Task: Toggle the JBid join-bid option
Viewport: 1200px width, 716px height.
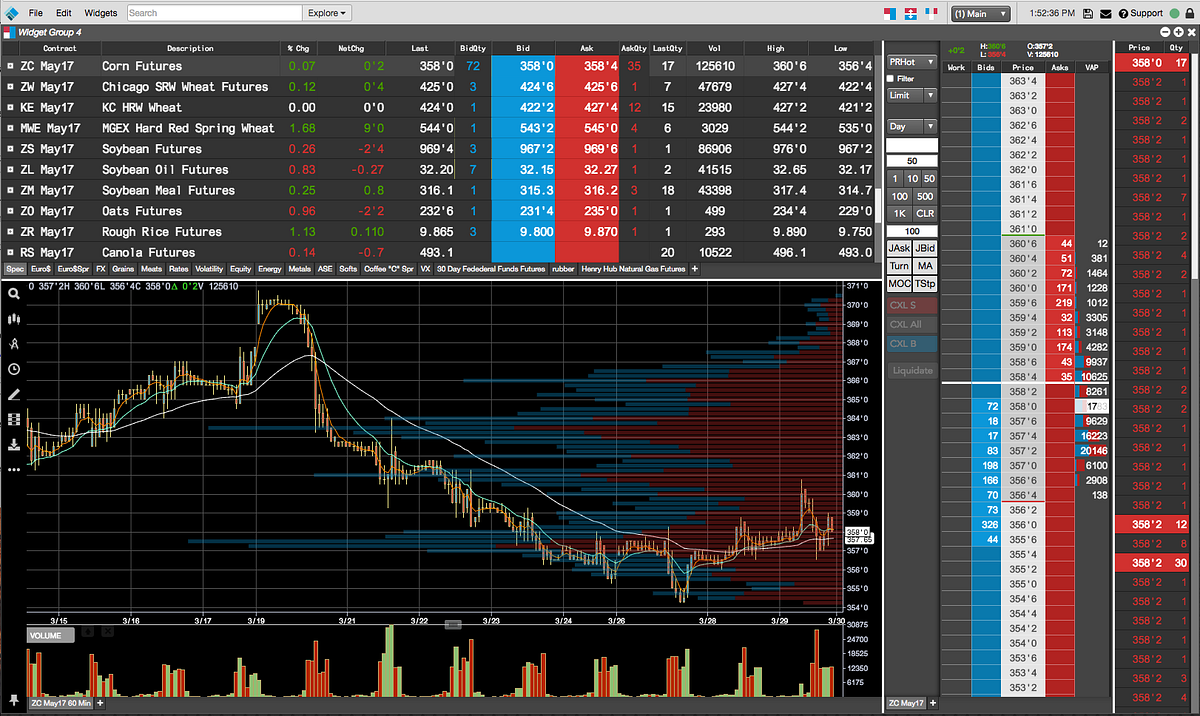Action: tap(923, 247)
